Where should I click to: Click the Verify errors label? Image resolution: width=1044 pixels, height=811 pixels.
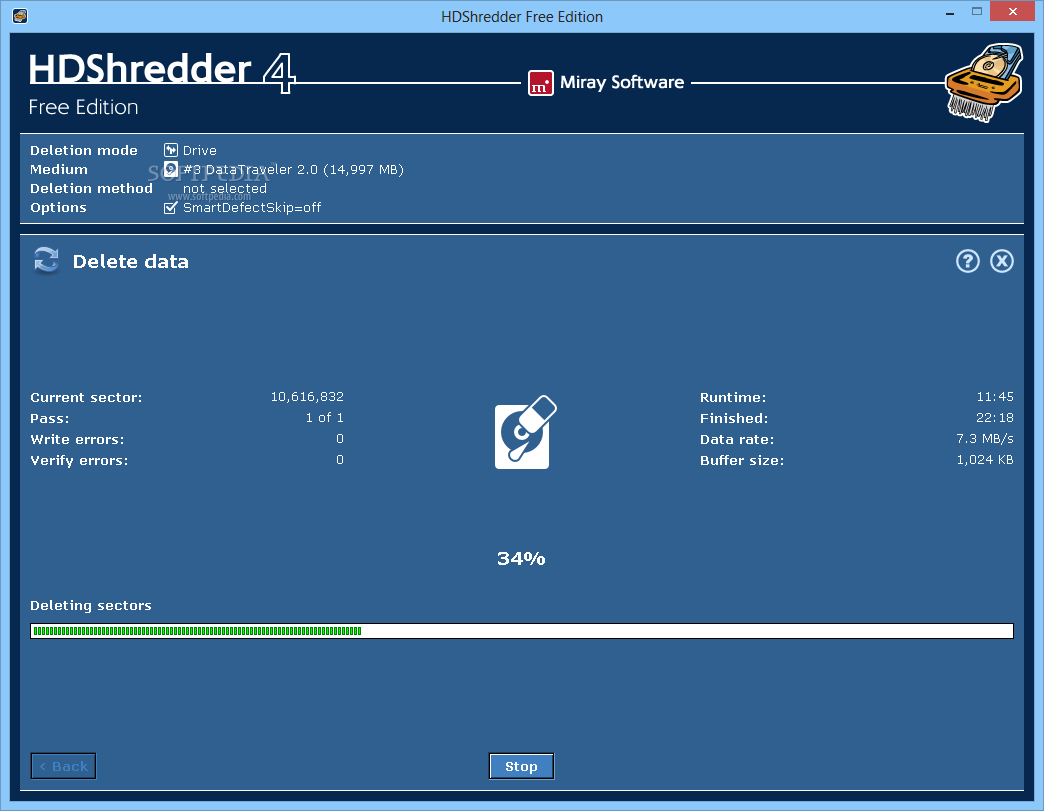(x=79, y=460)
